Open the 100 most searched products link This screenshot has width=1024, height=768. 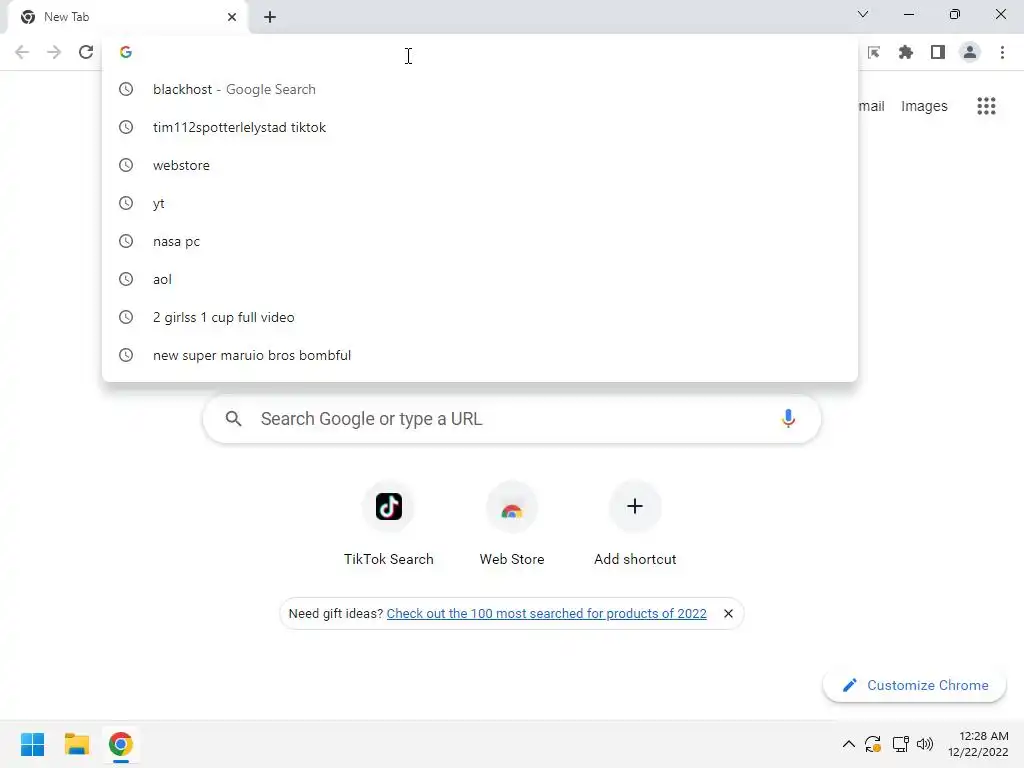(x=547, y=614)
